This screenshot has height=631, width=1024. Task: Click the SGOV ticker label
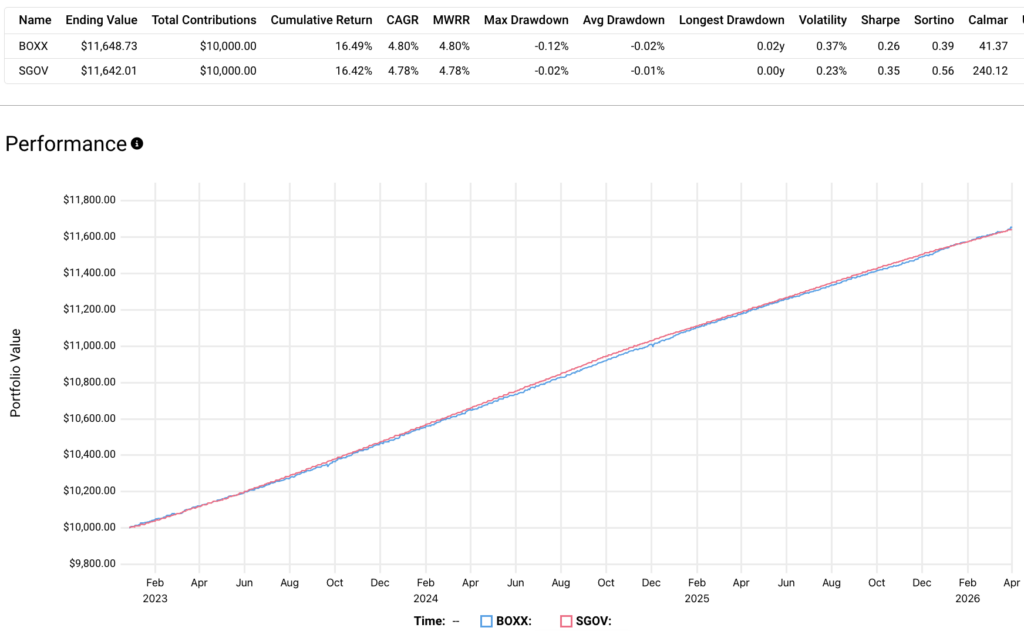(31, 71)
